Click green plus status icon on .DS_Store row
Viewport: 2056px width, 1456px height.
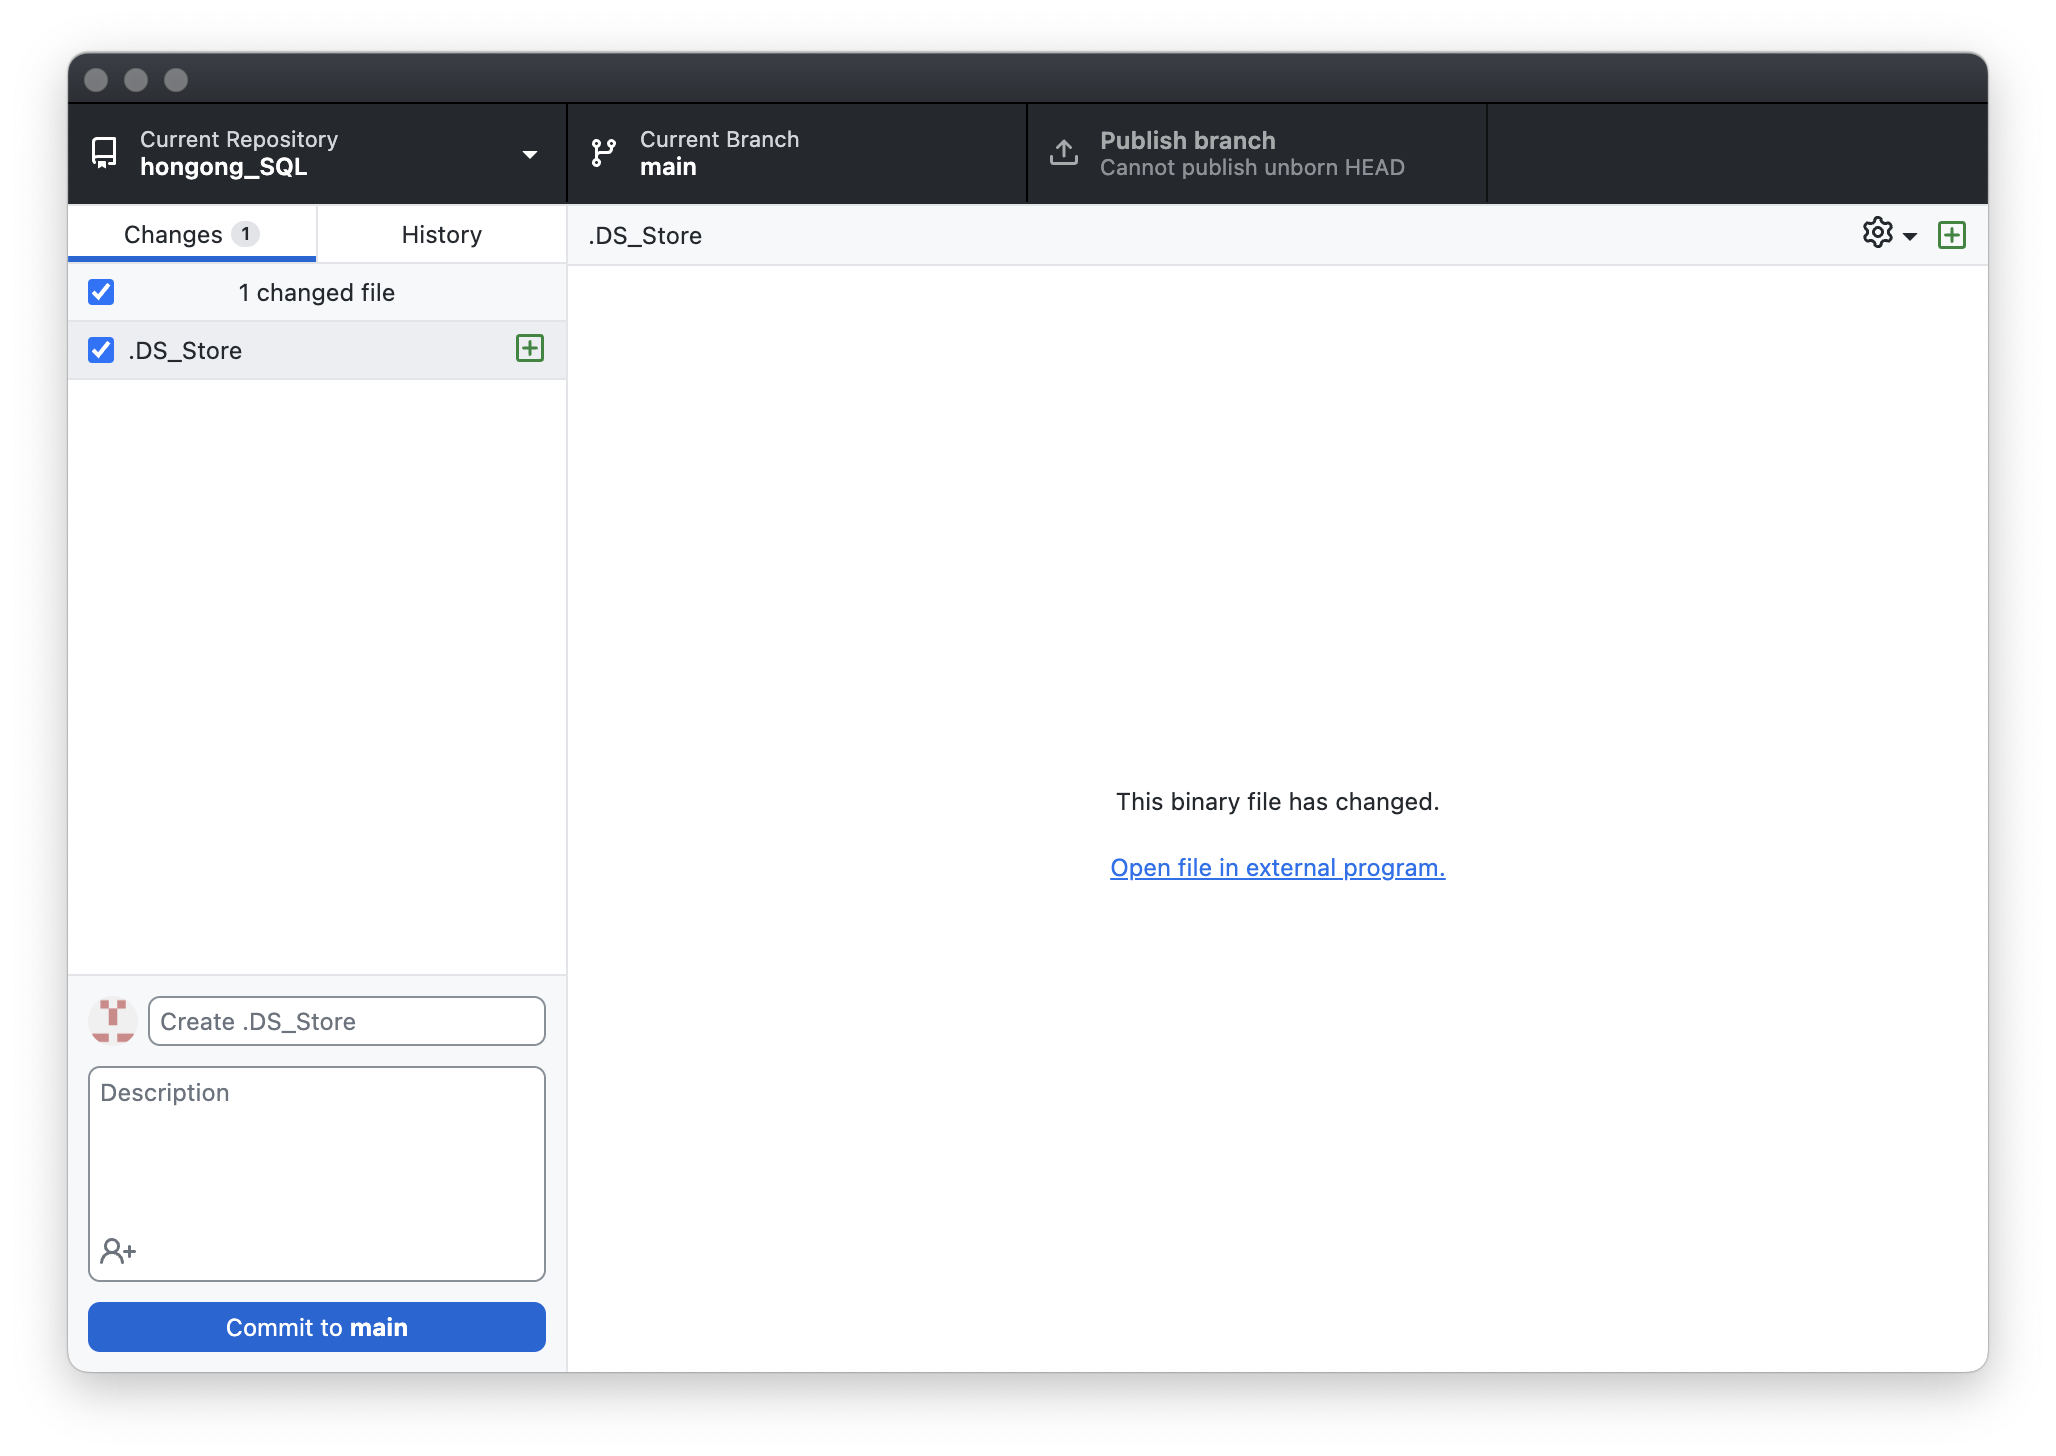click(529, 349)
